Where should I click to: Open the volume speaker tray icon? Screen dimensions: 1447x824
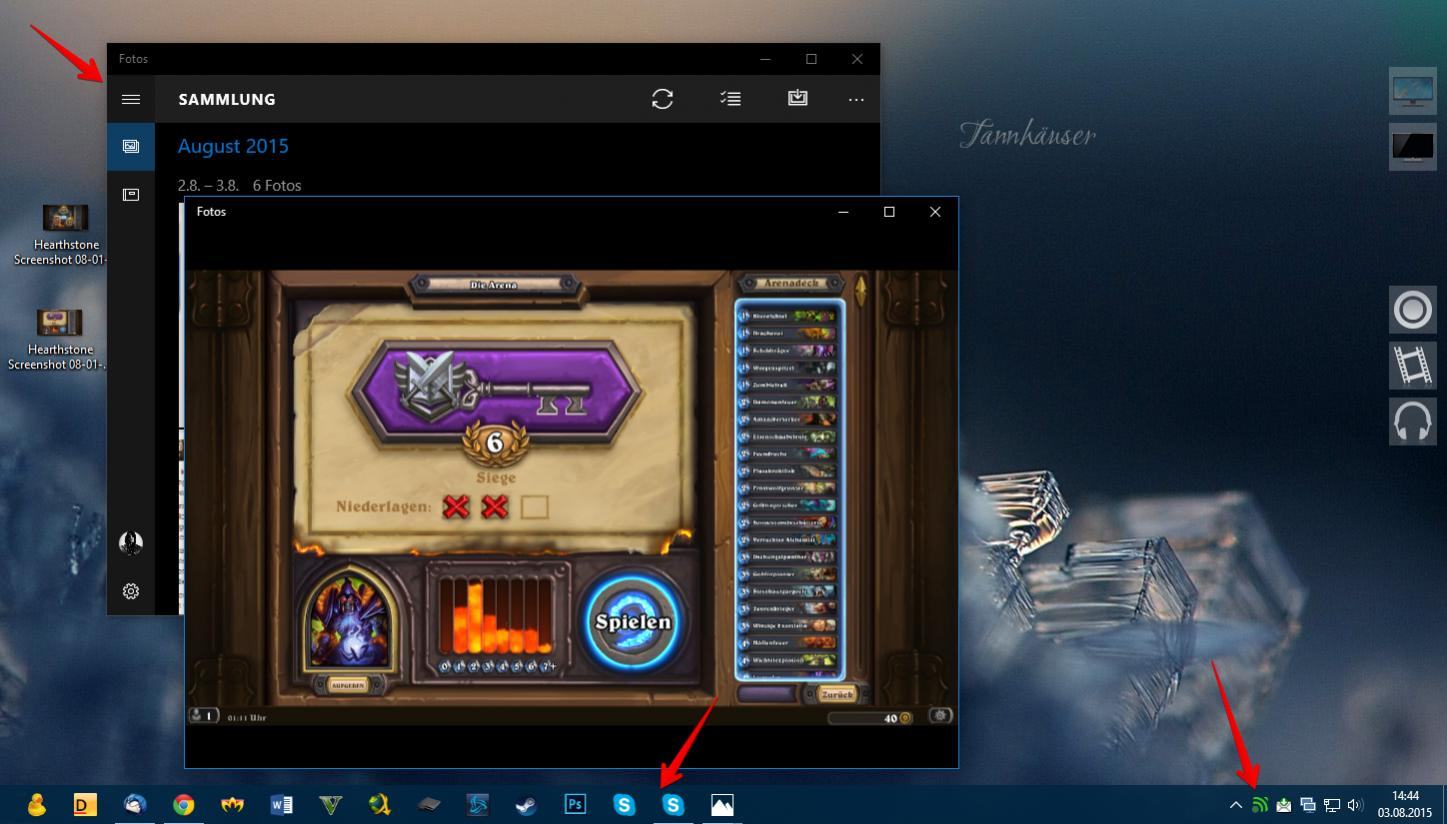[x=1356, y=805]
